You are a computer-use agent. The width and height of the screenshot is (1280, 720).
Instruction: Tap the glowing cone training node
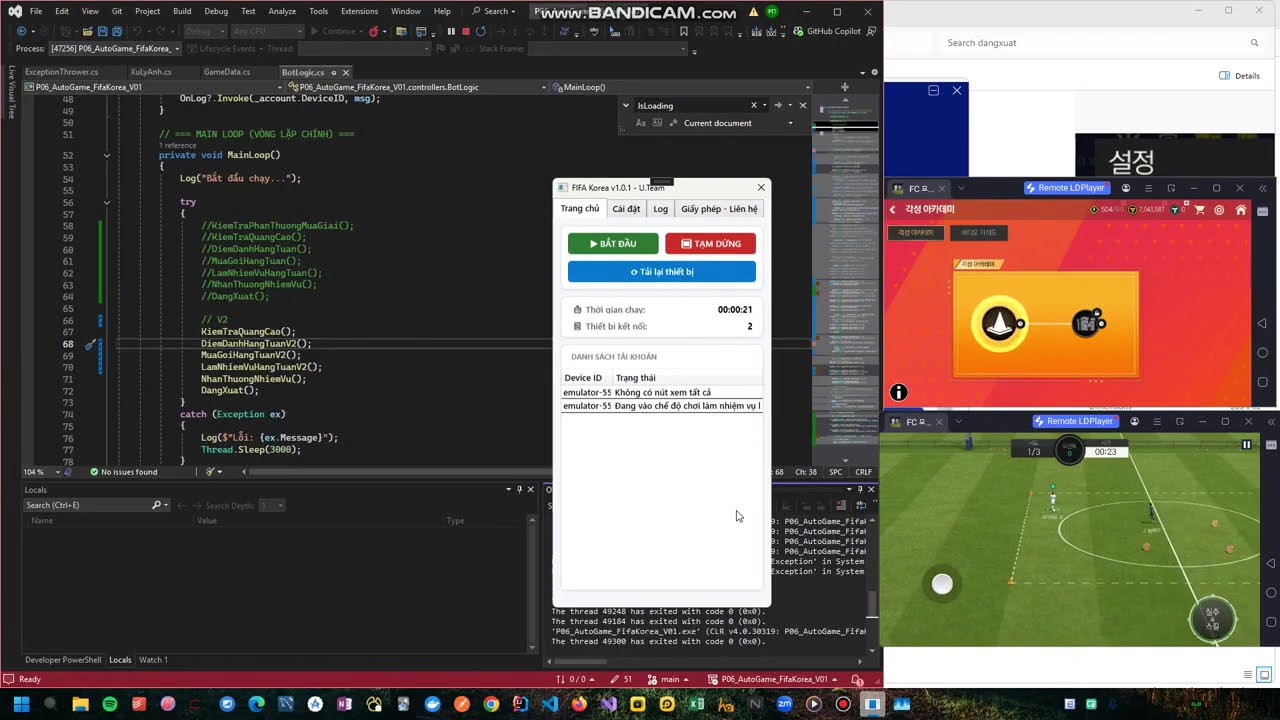1000,323
